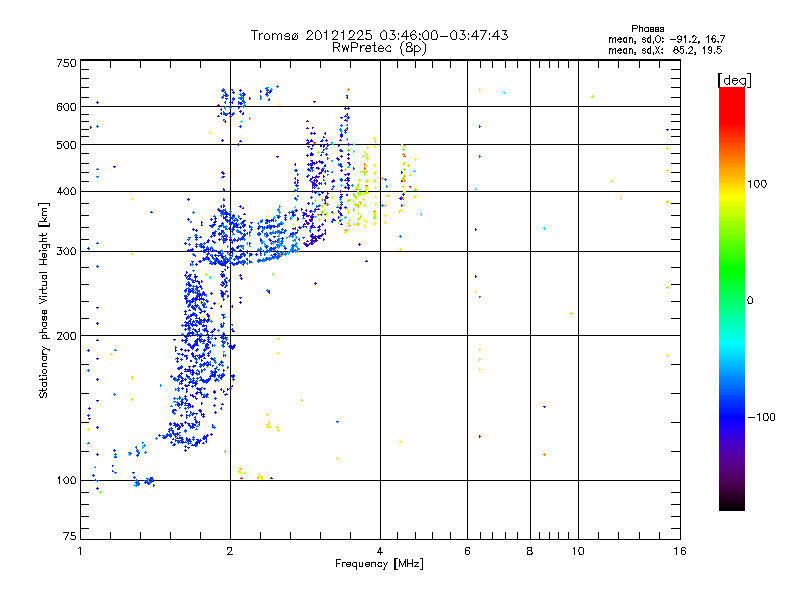Click y-axis tick label '300'
The width and height of the screenshot is (800, 600).
tap(66, 251)
